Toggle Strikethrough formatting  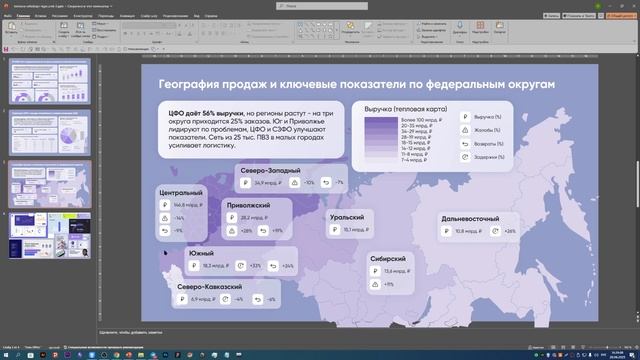(151, 34)
